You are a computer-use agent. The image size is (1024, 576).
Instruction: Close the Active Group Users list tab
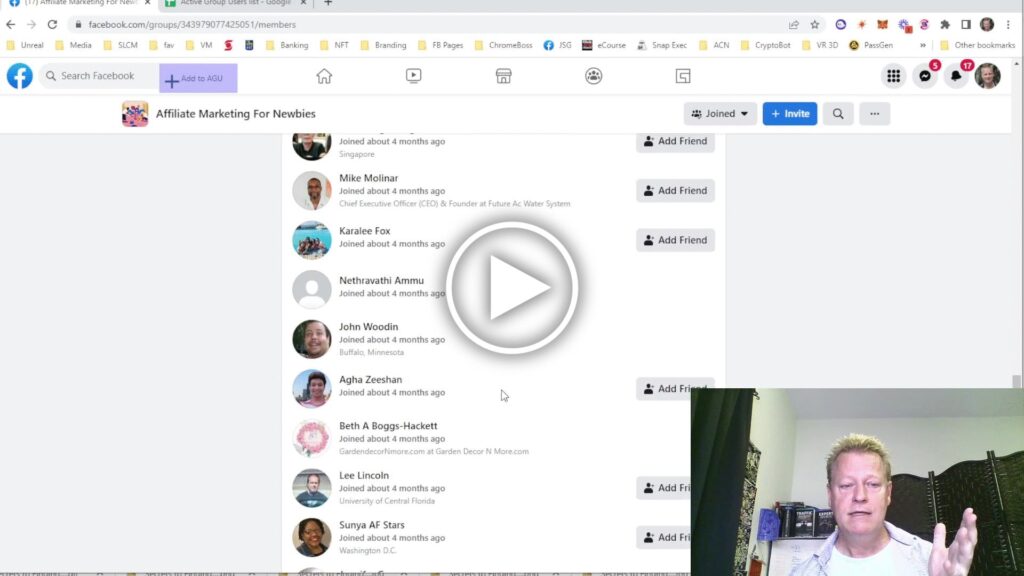click(303, 3)
